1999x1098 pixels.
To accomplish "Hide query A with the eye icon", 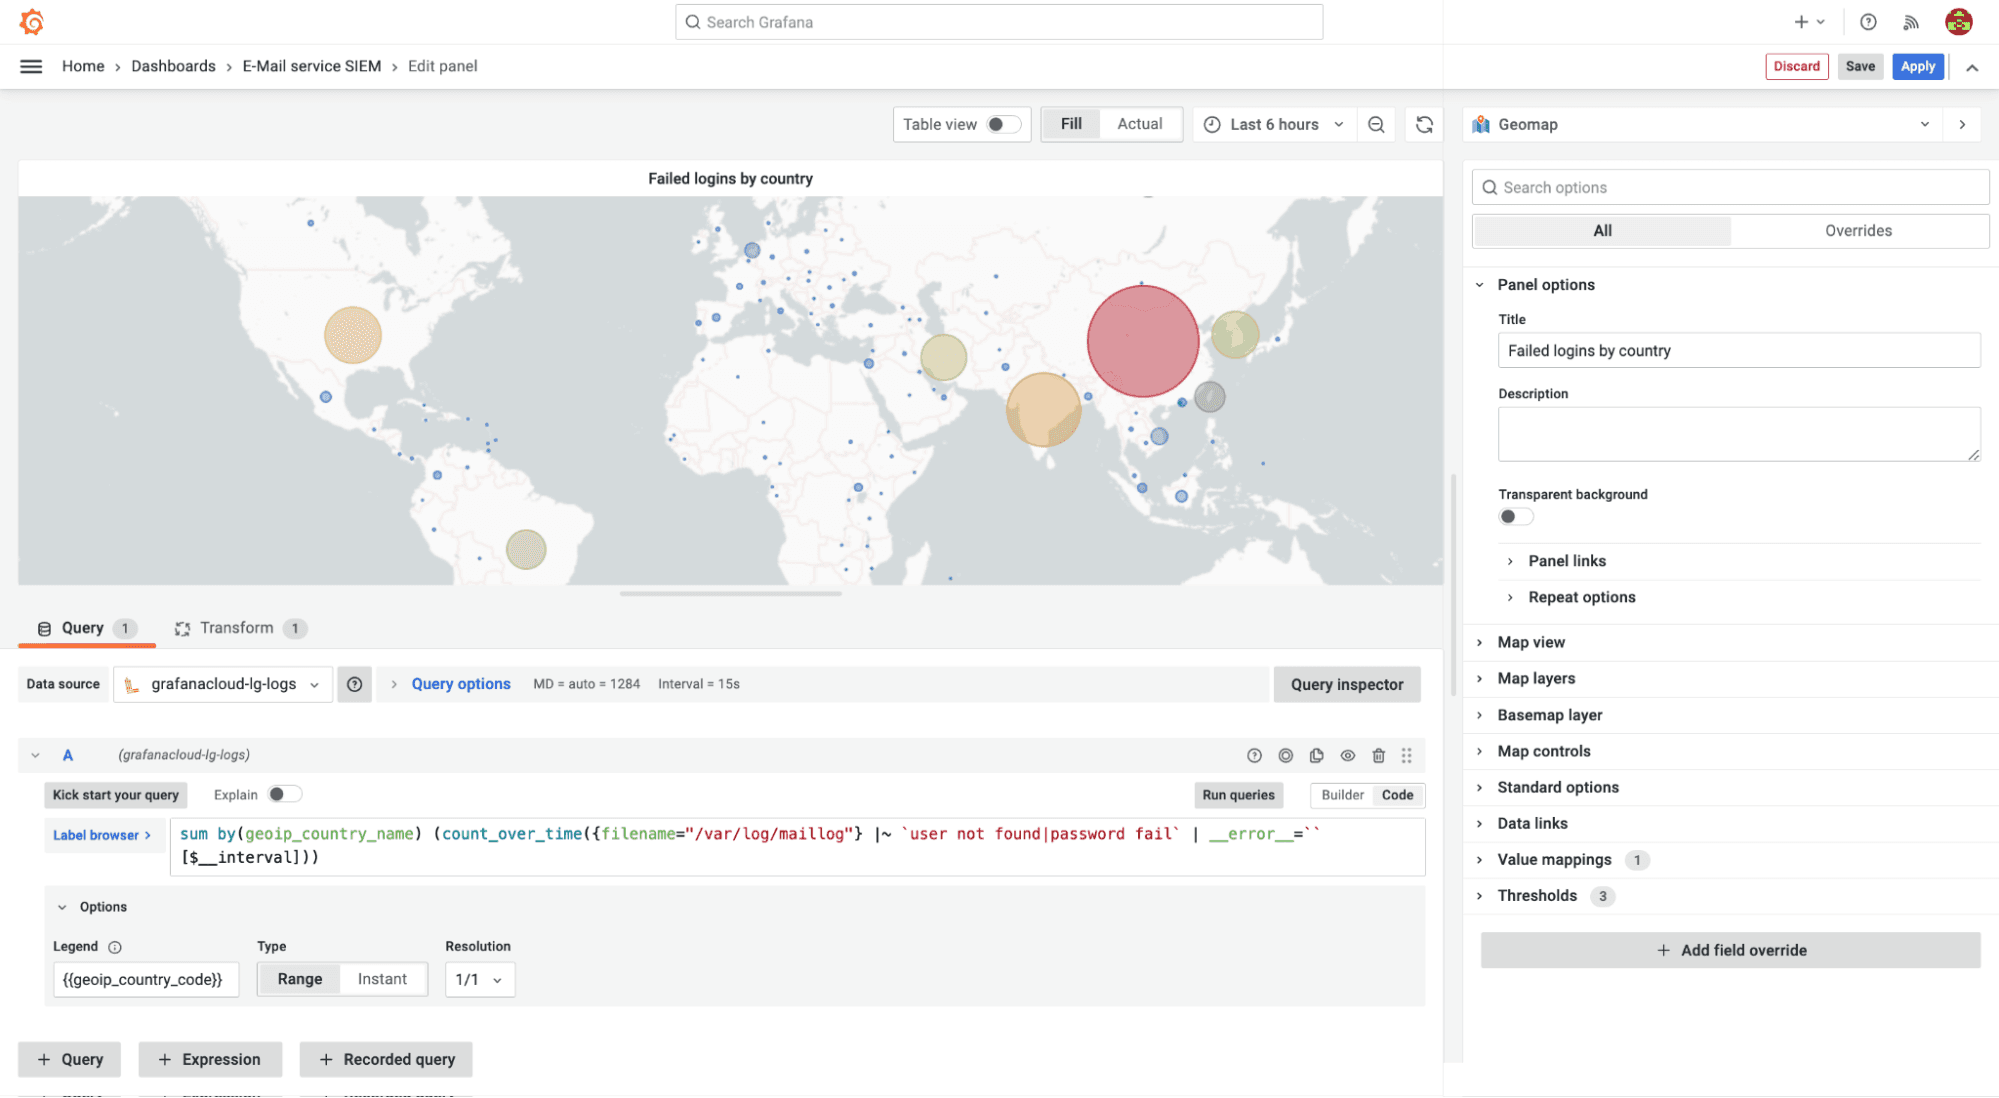I will (1347, 755).
